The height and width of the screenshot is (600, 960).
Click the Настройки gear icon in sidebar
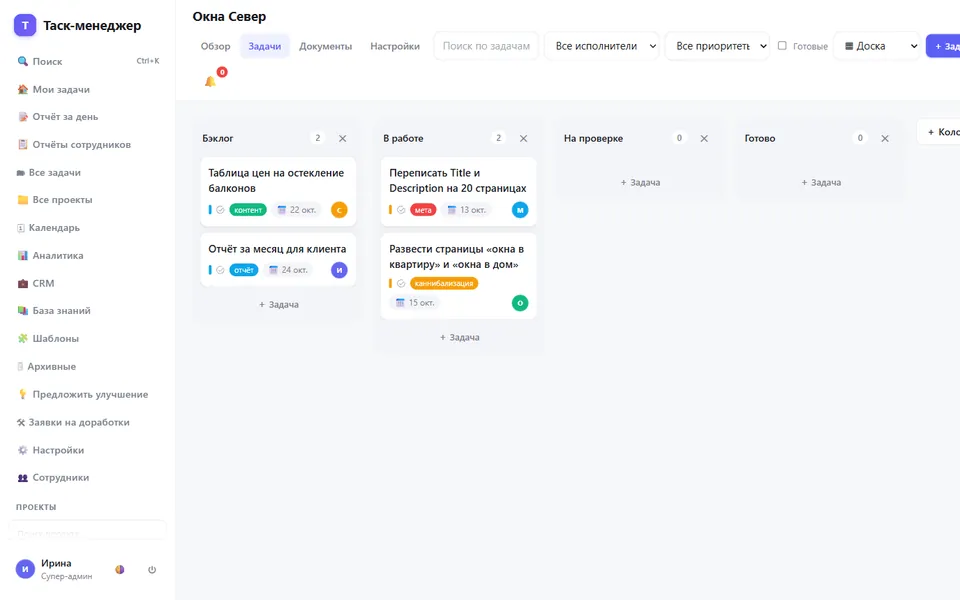[23, 450]
